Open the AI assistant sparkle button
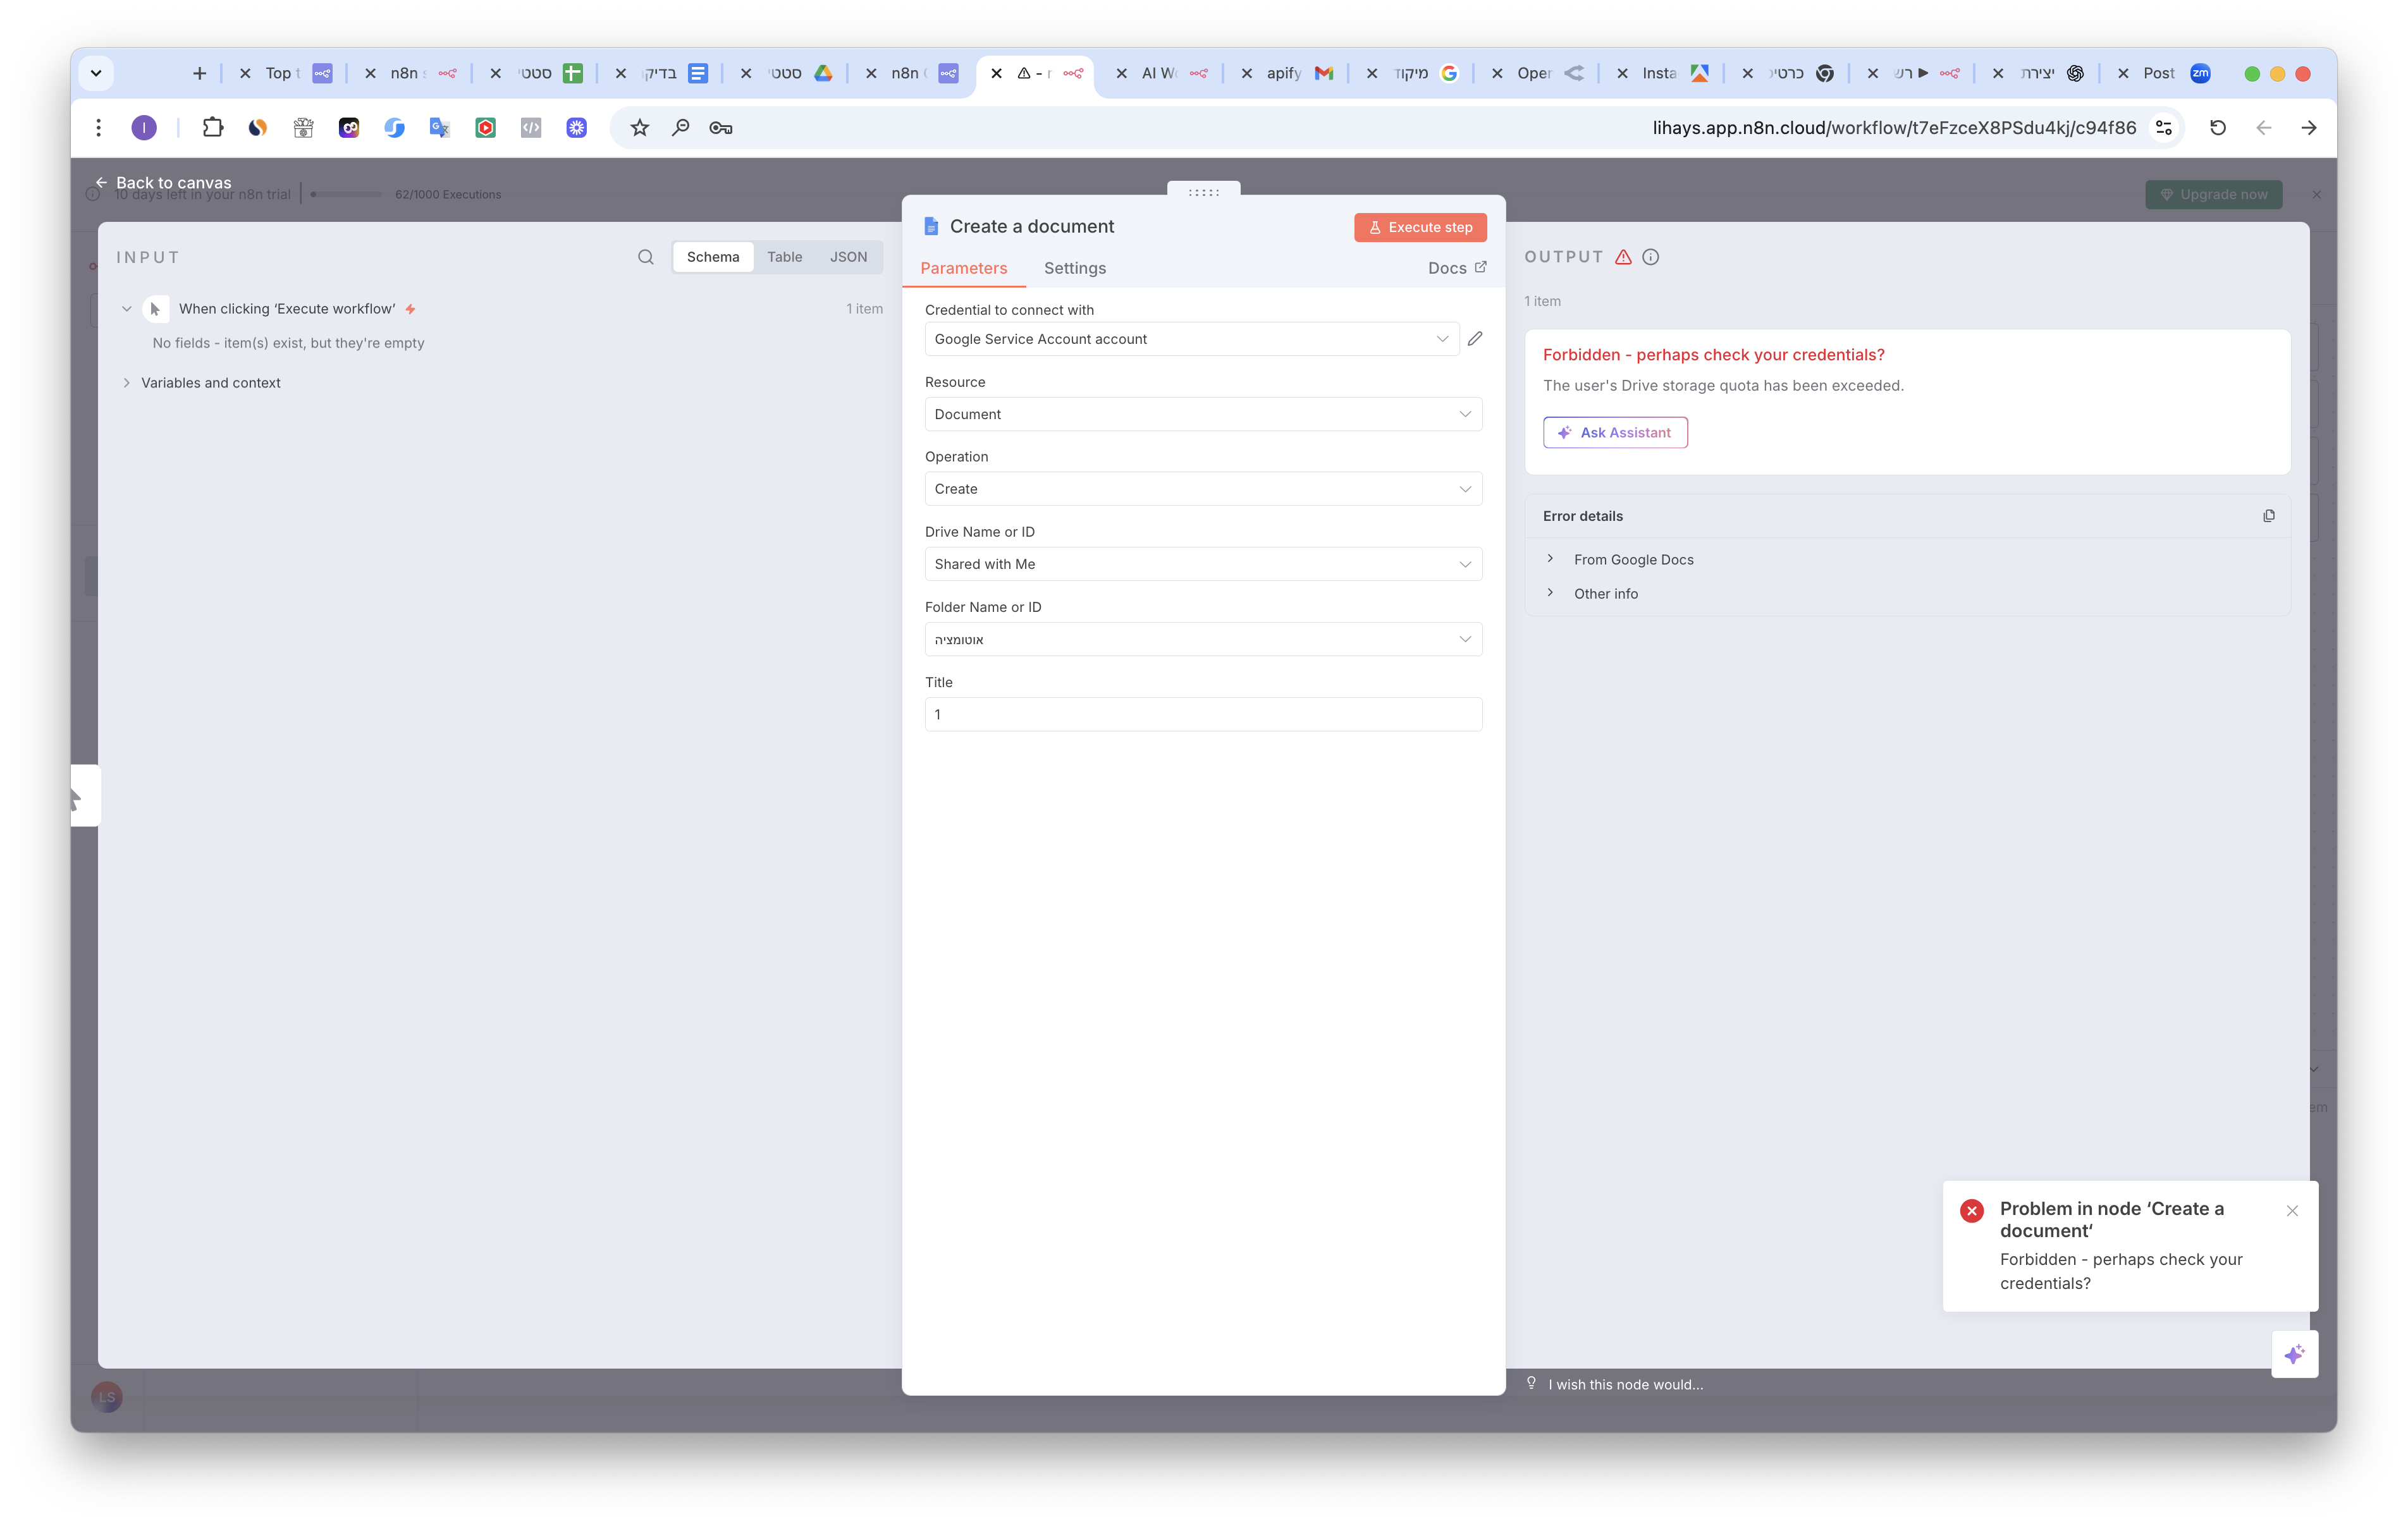 [2294, 1354]
